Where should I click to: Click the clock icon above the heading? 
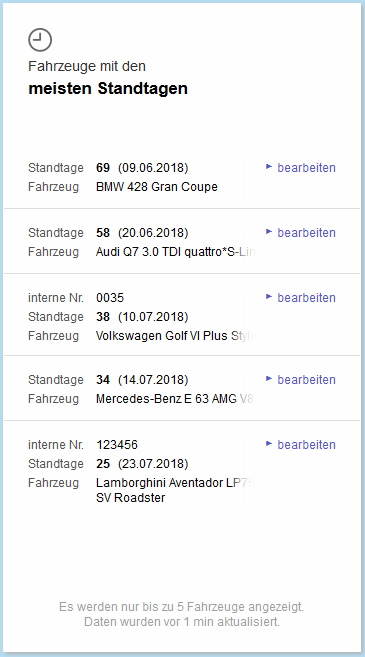[40, 40]
